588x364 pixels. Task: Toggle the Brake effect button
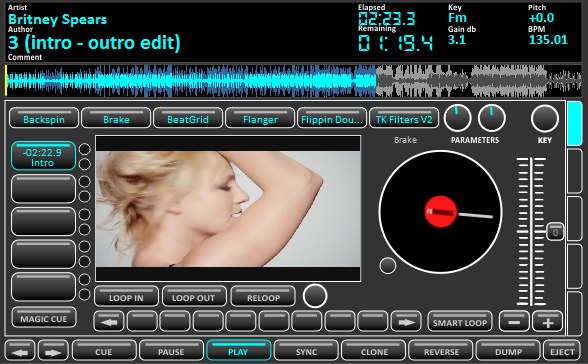point(116,118)
